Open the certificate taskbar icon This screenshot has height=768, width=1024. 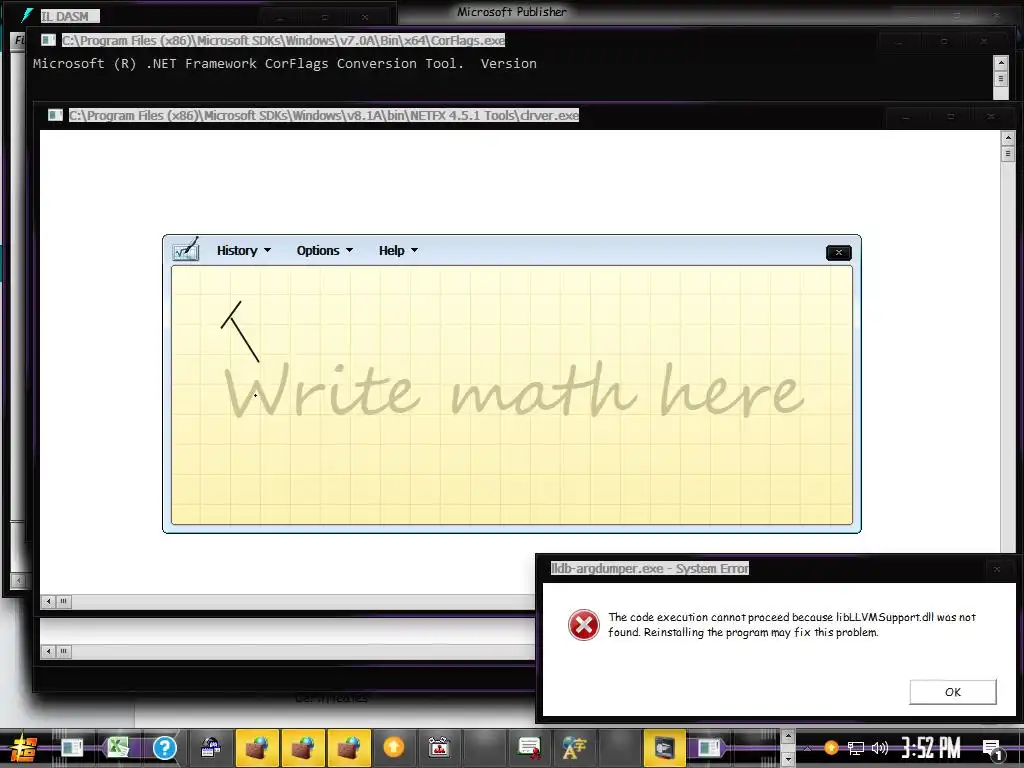(529, 748)
